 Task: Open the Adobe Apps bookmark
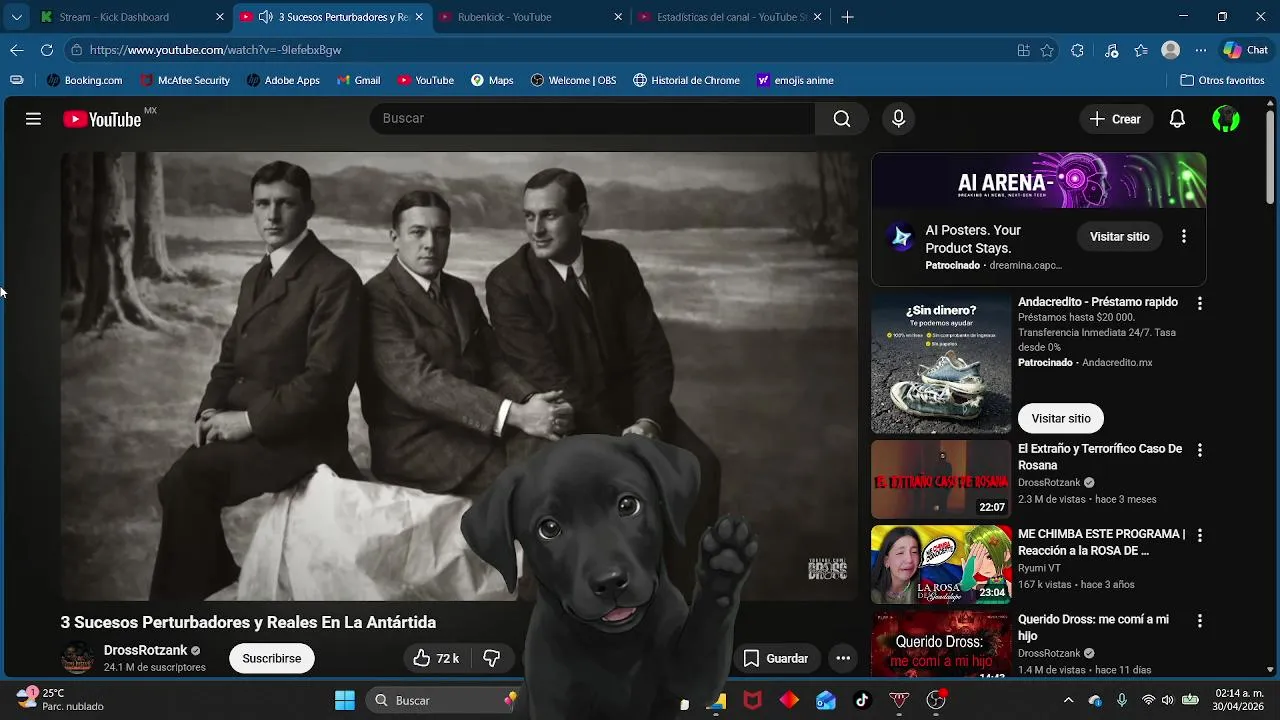pos(283,80)
